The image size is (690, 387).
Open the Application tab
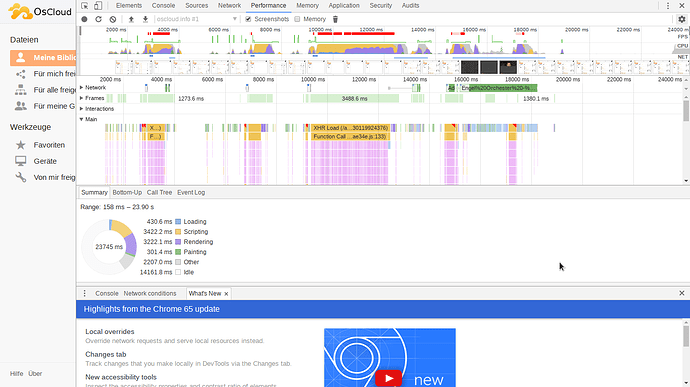point(344,6)
